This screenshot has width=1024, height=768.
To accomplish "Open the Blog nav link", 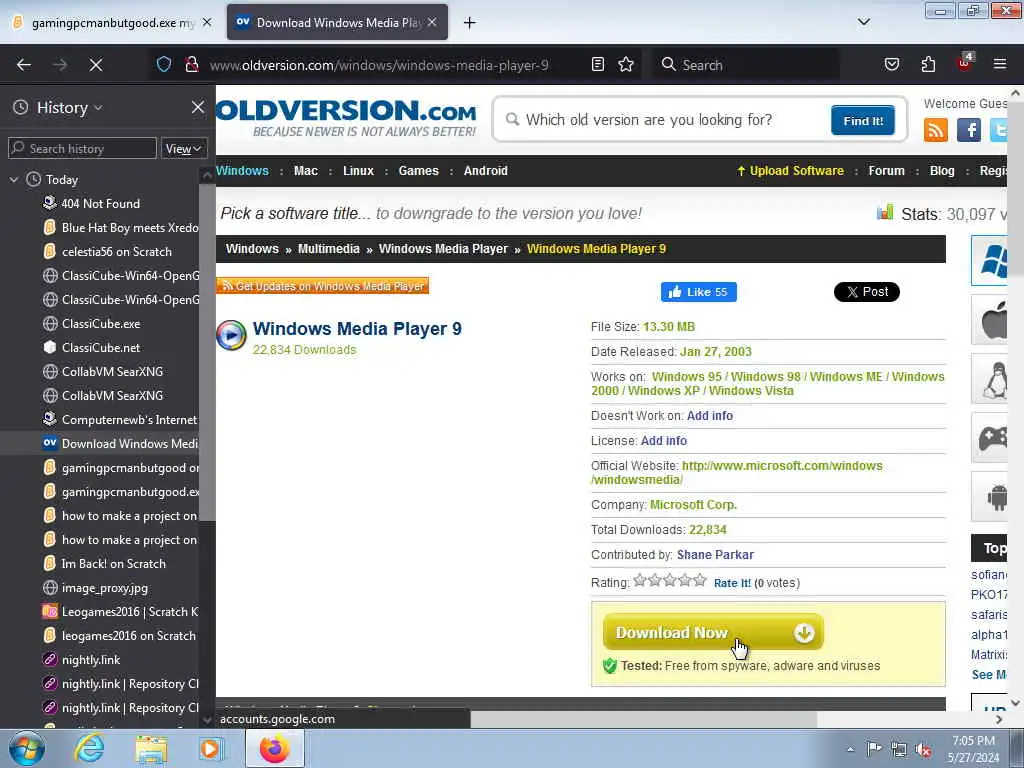I will point(942,171).
